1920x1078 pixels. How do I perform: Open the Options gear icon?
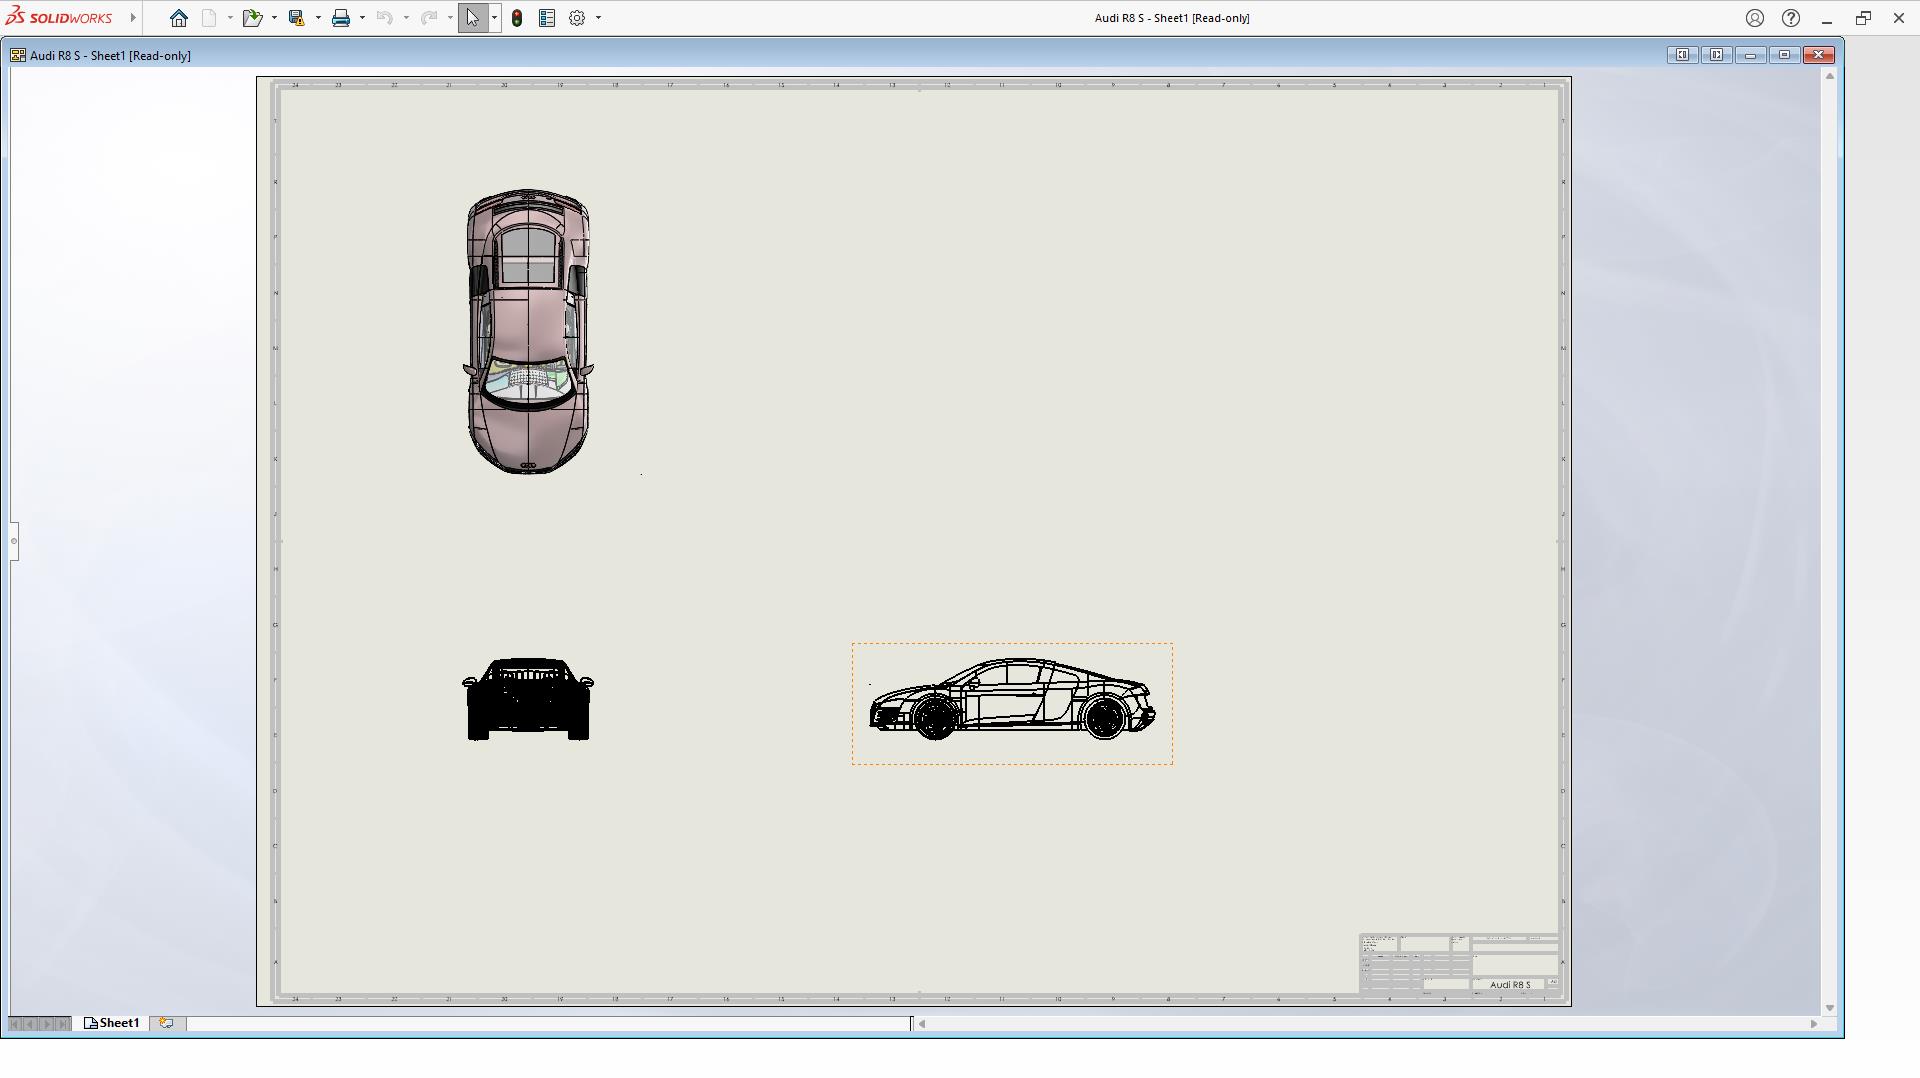(577, 18)
